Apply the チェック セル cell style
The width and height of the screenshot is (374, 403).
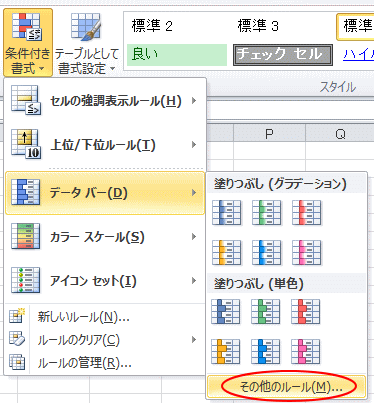[x=283, y=55]
